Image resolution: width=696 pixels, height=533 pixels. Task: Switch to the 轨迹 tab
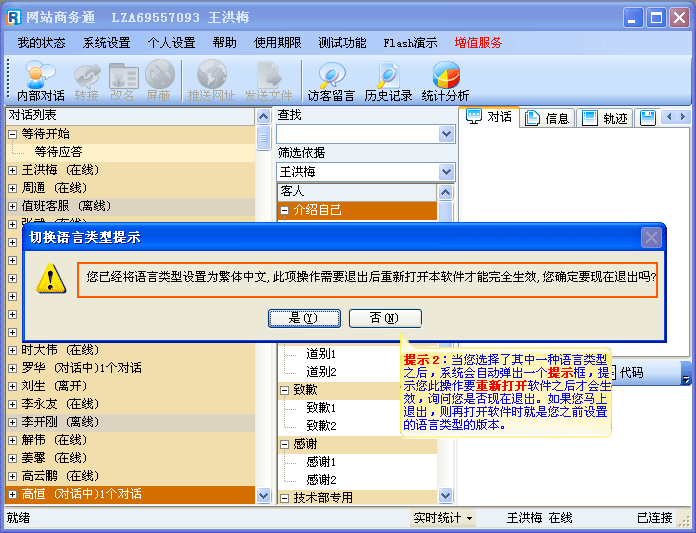pyautogui.click(x=606, y=118)
